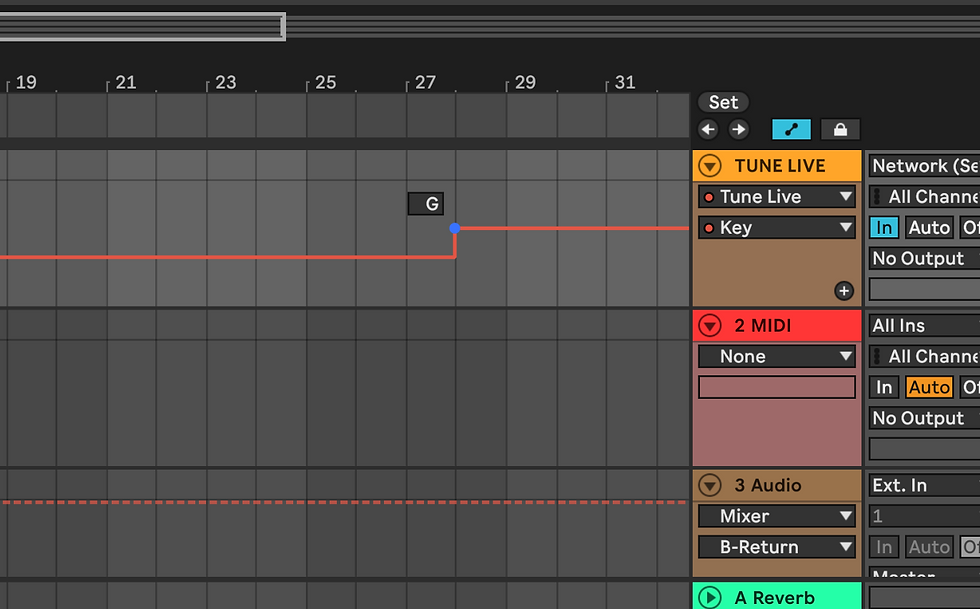Set 3 Audio monitor to In
980x609 pixels.
(884, 547)
